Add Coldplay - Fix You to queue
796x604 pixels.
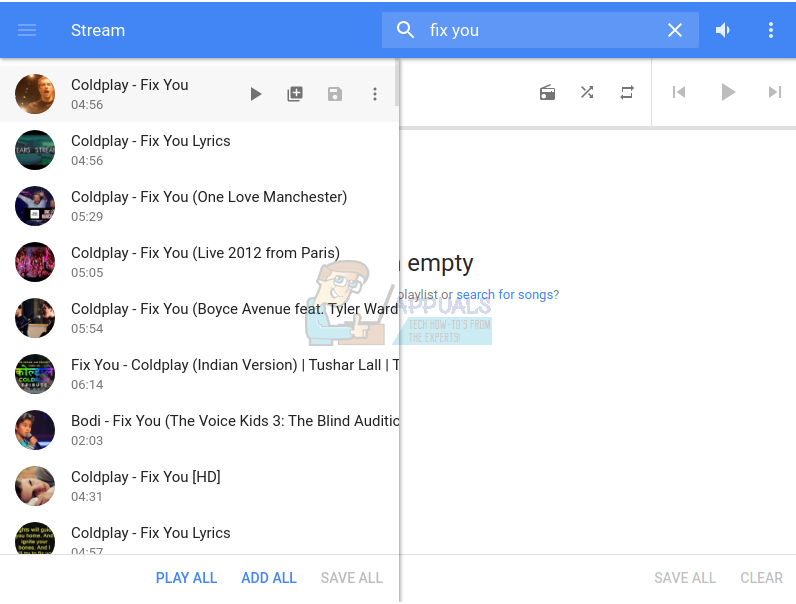pos(295,94)
